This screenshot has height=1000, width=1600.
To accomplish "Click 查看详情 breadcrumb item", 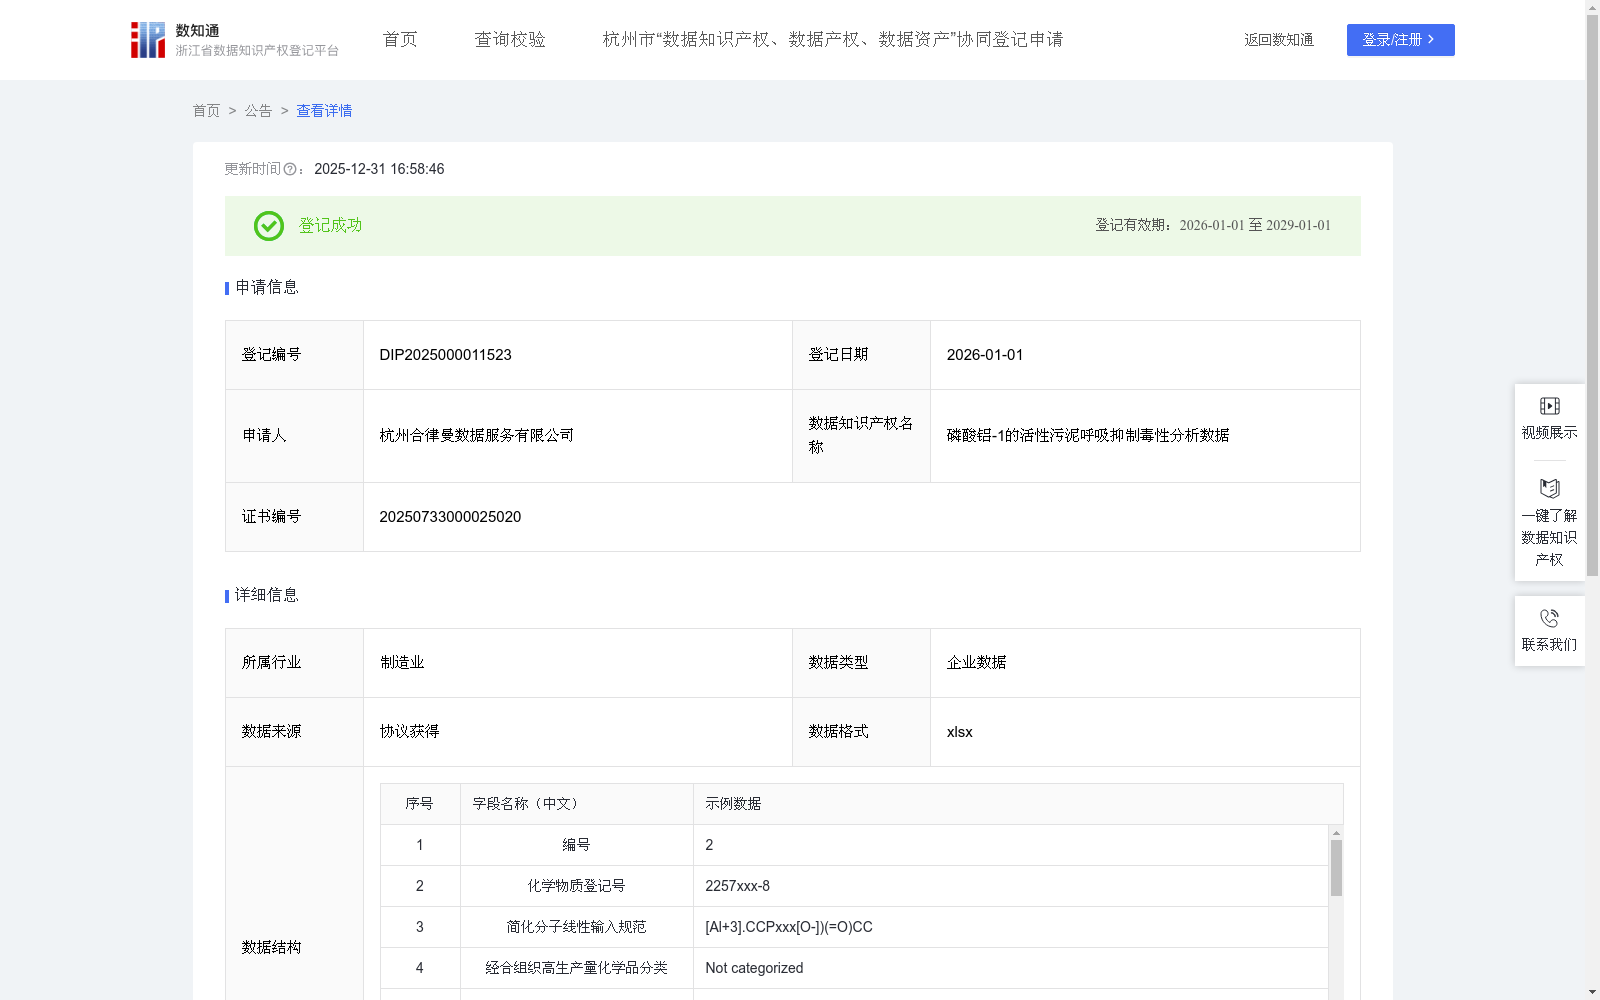I will [x=324, y=111].
